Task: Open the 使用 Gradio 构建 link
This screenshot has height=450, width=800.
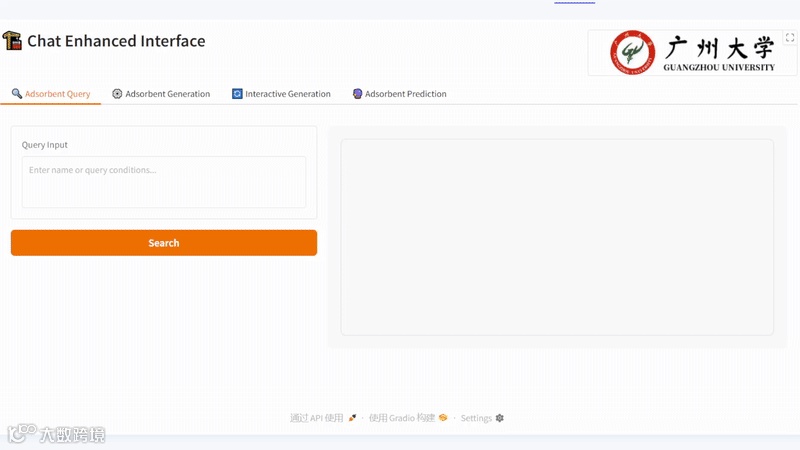Action: pyautogui.click(x=408, y=418)
